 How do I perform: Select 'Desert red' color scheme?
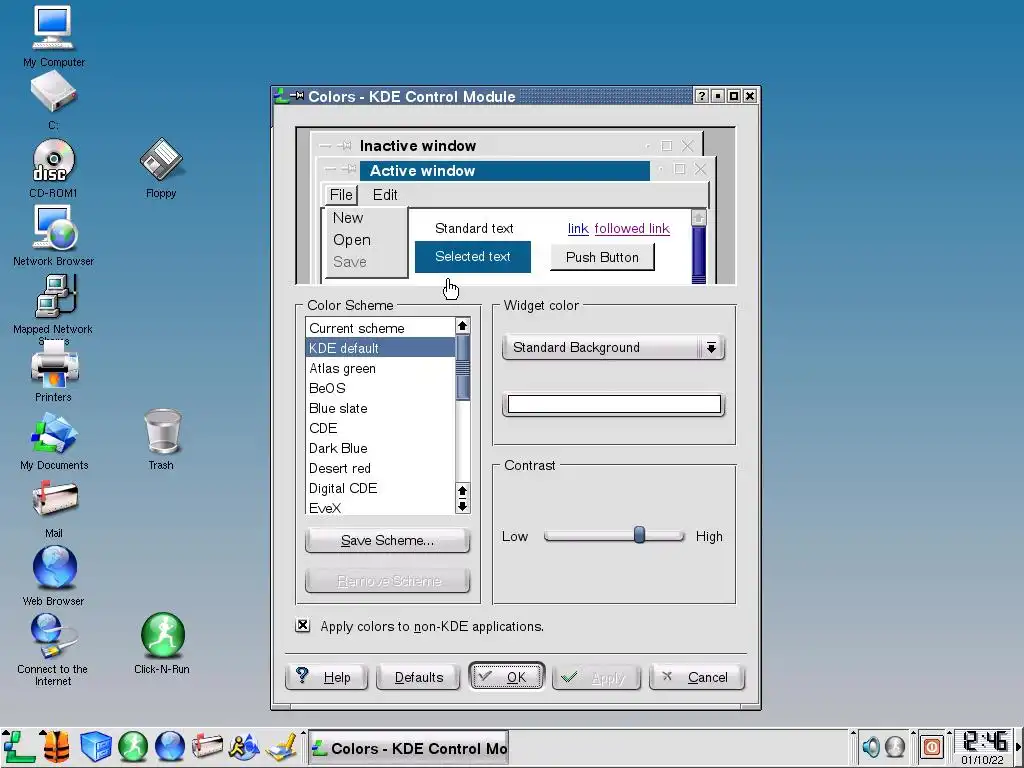point(380,468)
